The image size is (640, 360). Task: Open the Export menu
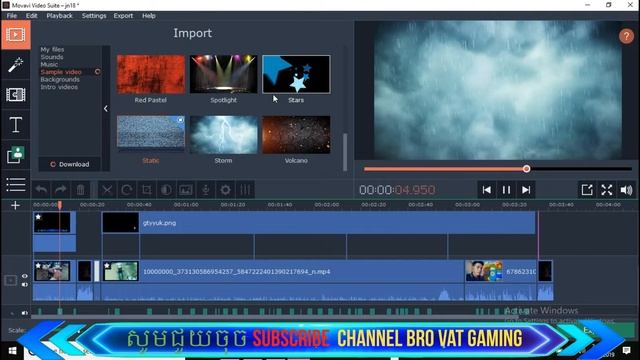click(123, 16)
